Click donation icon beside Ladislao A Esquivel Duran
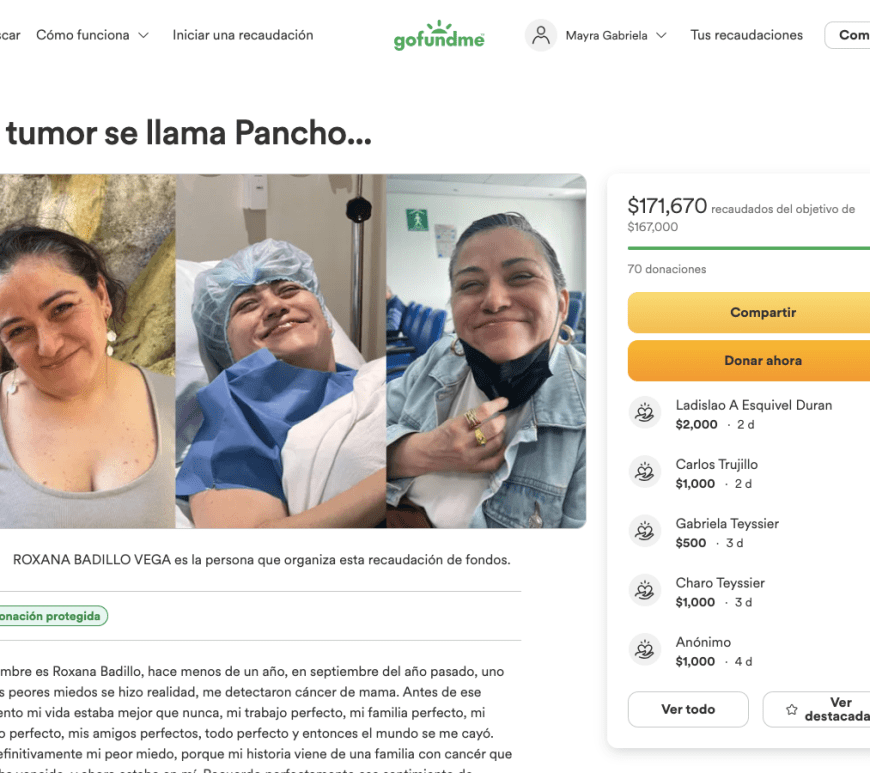Viewport: 870px width, 773px height. tap(644, 413)
